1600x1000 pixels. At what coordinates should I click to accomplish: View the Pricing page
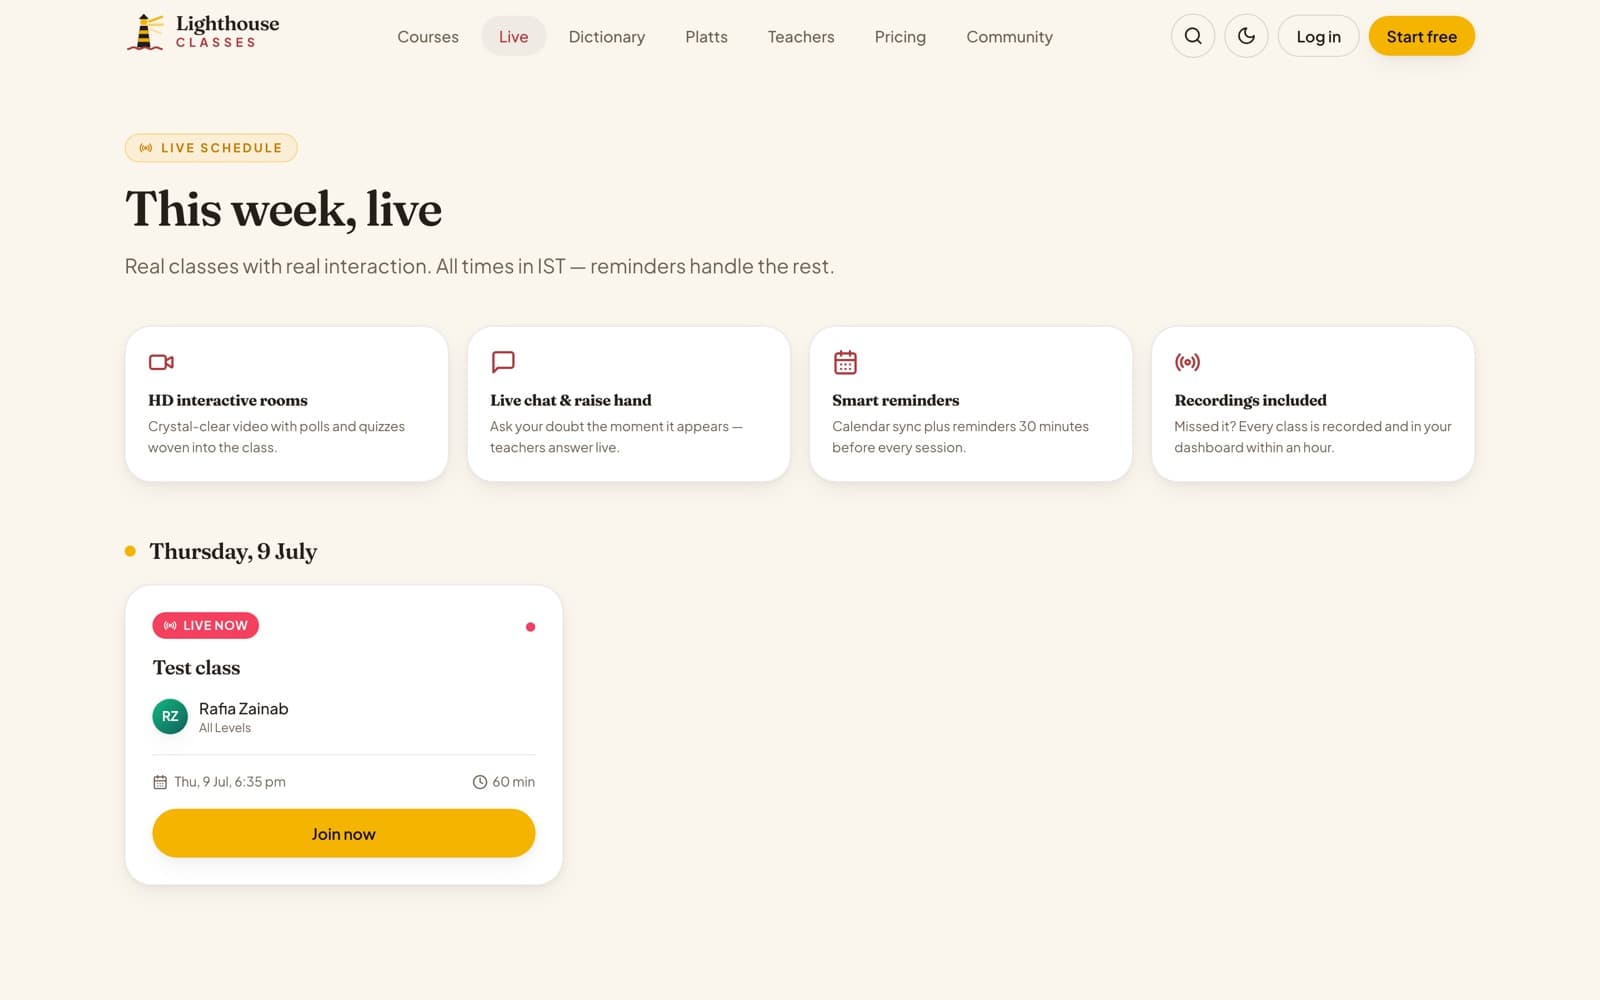[x=900, y=37]
